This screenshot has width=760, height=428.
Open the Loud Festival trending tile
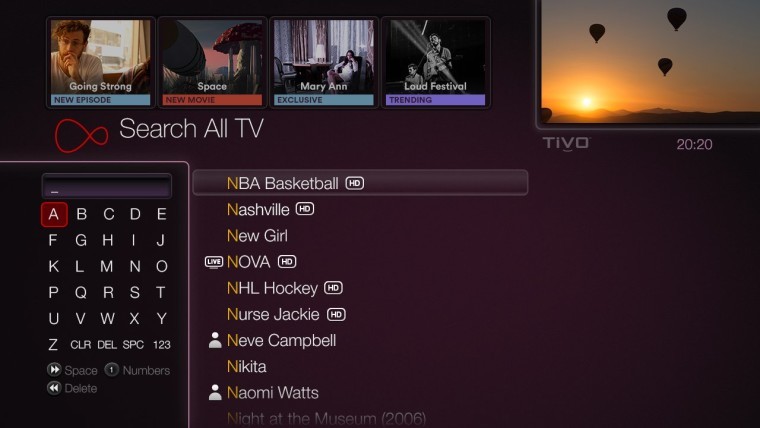point(435,63)
